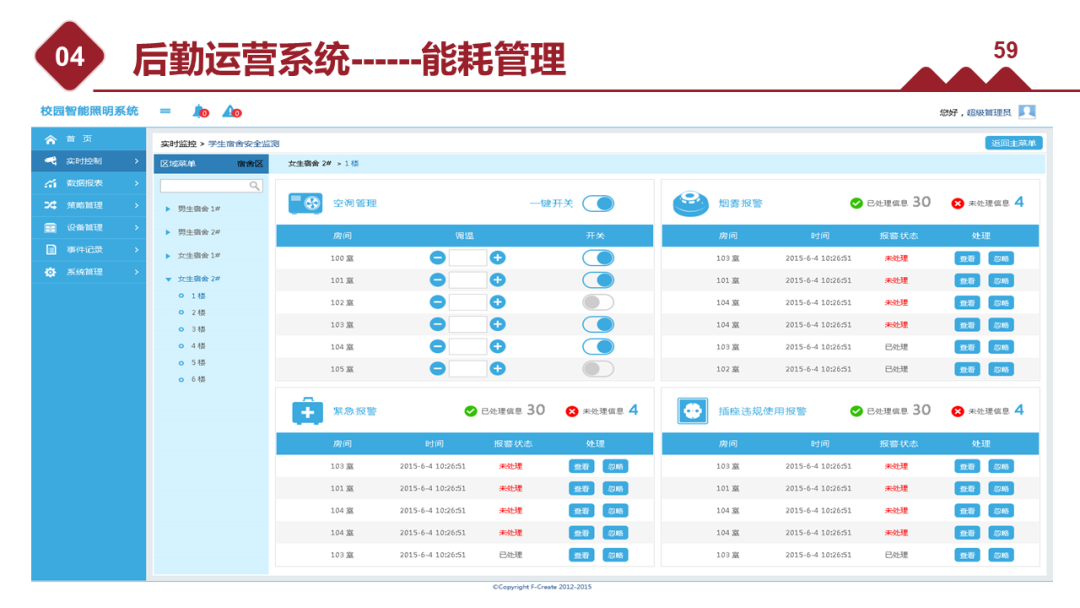The image size is (1080, 608).
Task: Toggle the 一键开关 master switch for air conditioning
Action: pyautogui.click(x=596, y=202)
